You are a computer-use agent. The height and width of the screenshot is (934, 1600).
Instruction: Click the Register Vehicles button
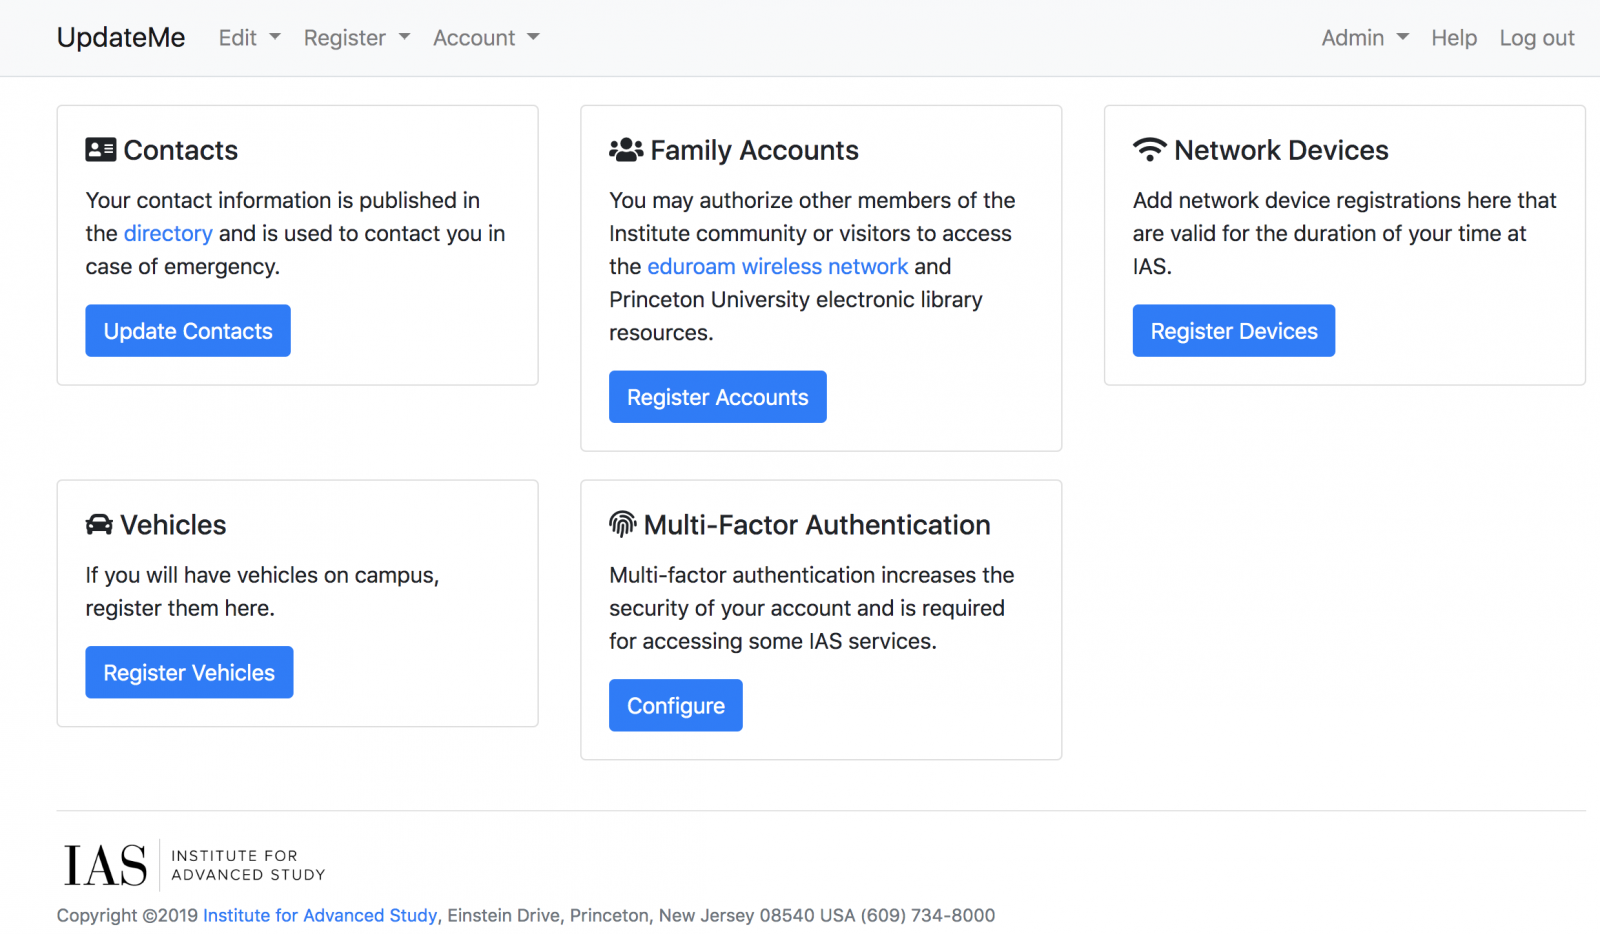point(189,672)
